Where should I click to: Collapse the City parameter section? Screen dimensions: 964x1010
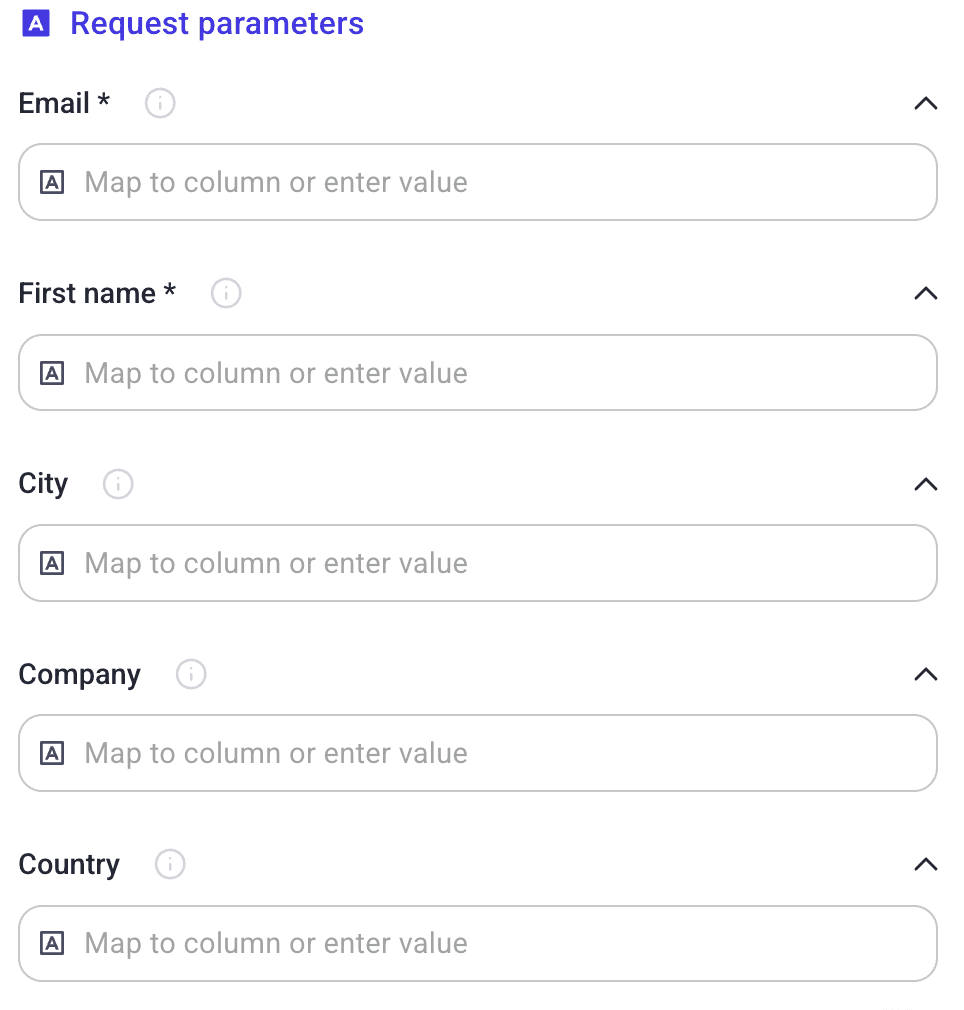(x=926, y=484)
